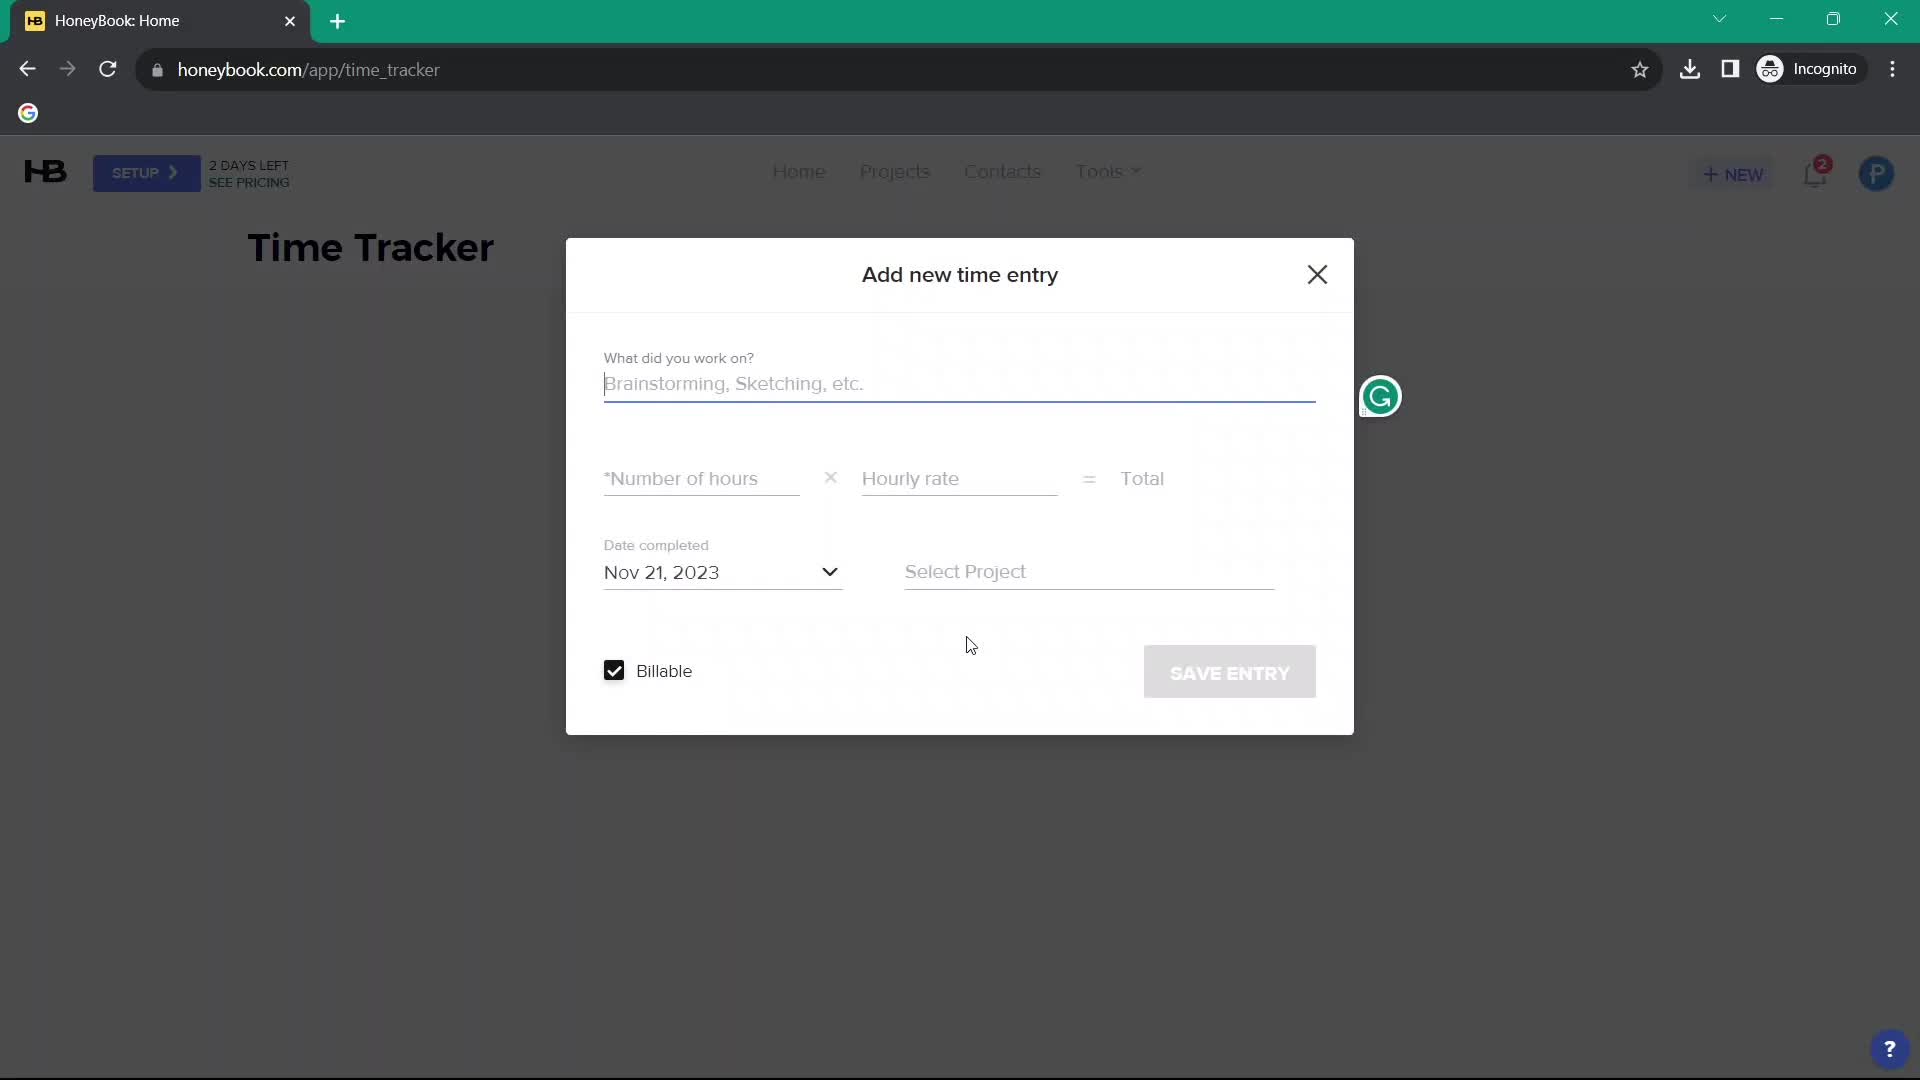The width and height of the screenshot is (1920, 1080).
Task: Open the help question mark button
Action: click(1889, 1049)
